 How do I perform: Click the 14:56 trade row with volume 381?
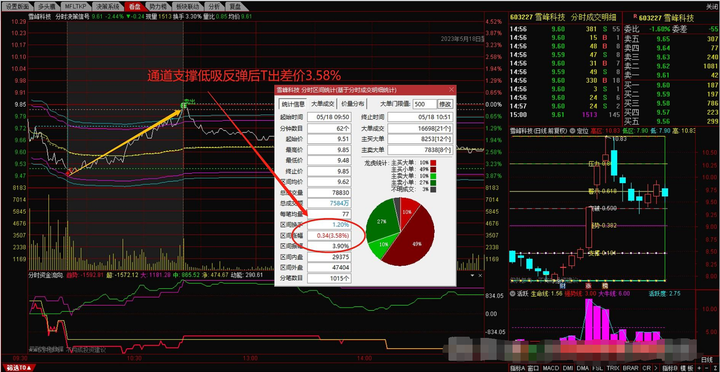(565, 29)
